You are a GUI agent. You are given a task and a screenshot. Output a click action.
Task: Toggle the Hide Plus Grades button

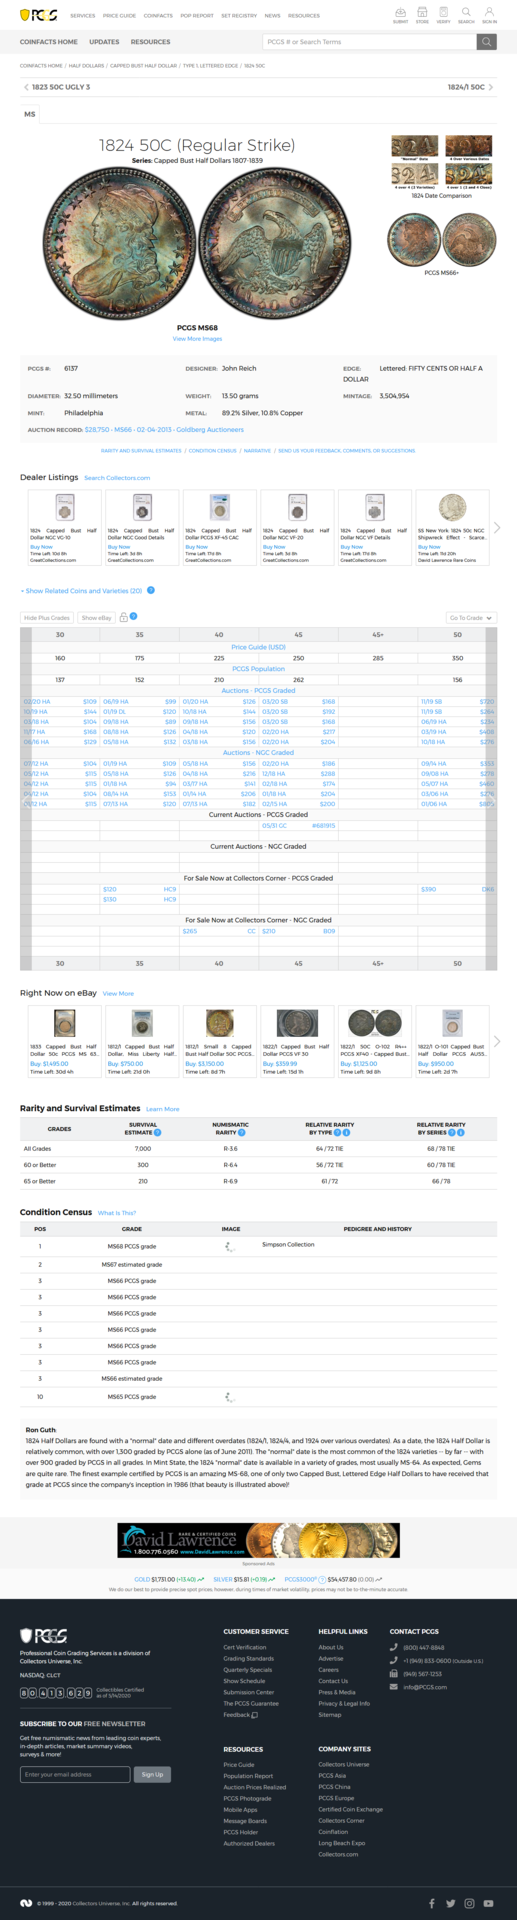coord(47,618)
